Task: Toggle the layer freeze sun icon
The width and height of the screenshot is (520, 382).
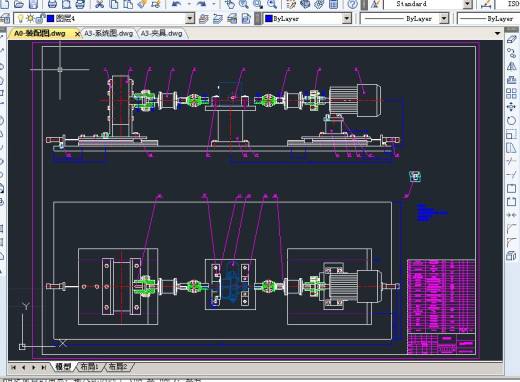Action: click(x=30, y=19)
